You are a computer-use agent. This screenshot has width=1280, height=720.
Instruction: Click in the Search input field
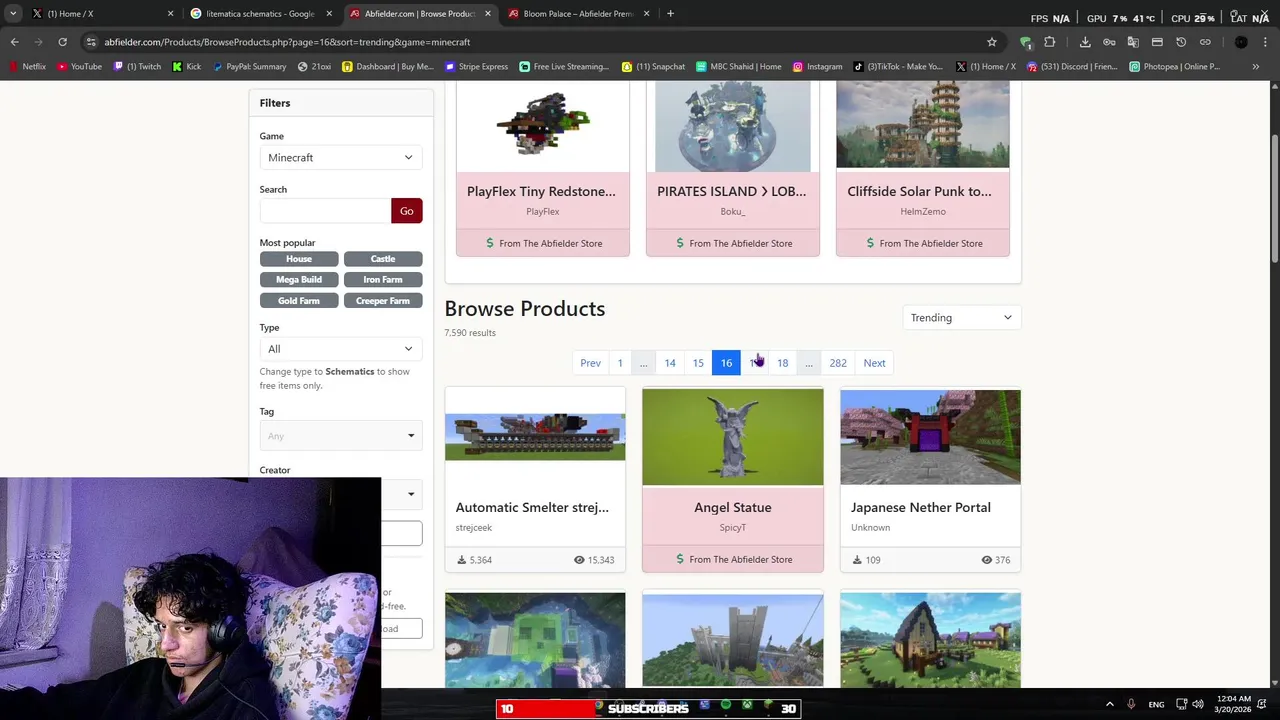click(x=325, y=210)
